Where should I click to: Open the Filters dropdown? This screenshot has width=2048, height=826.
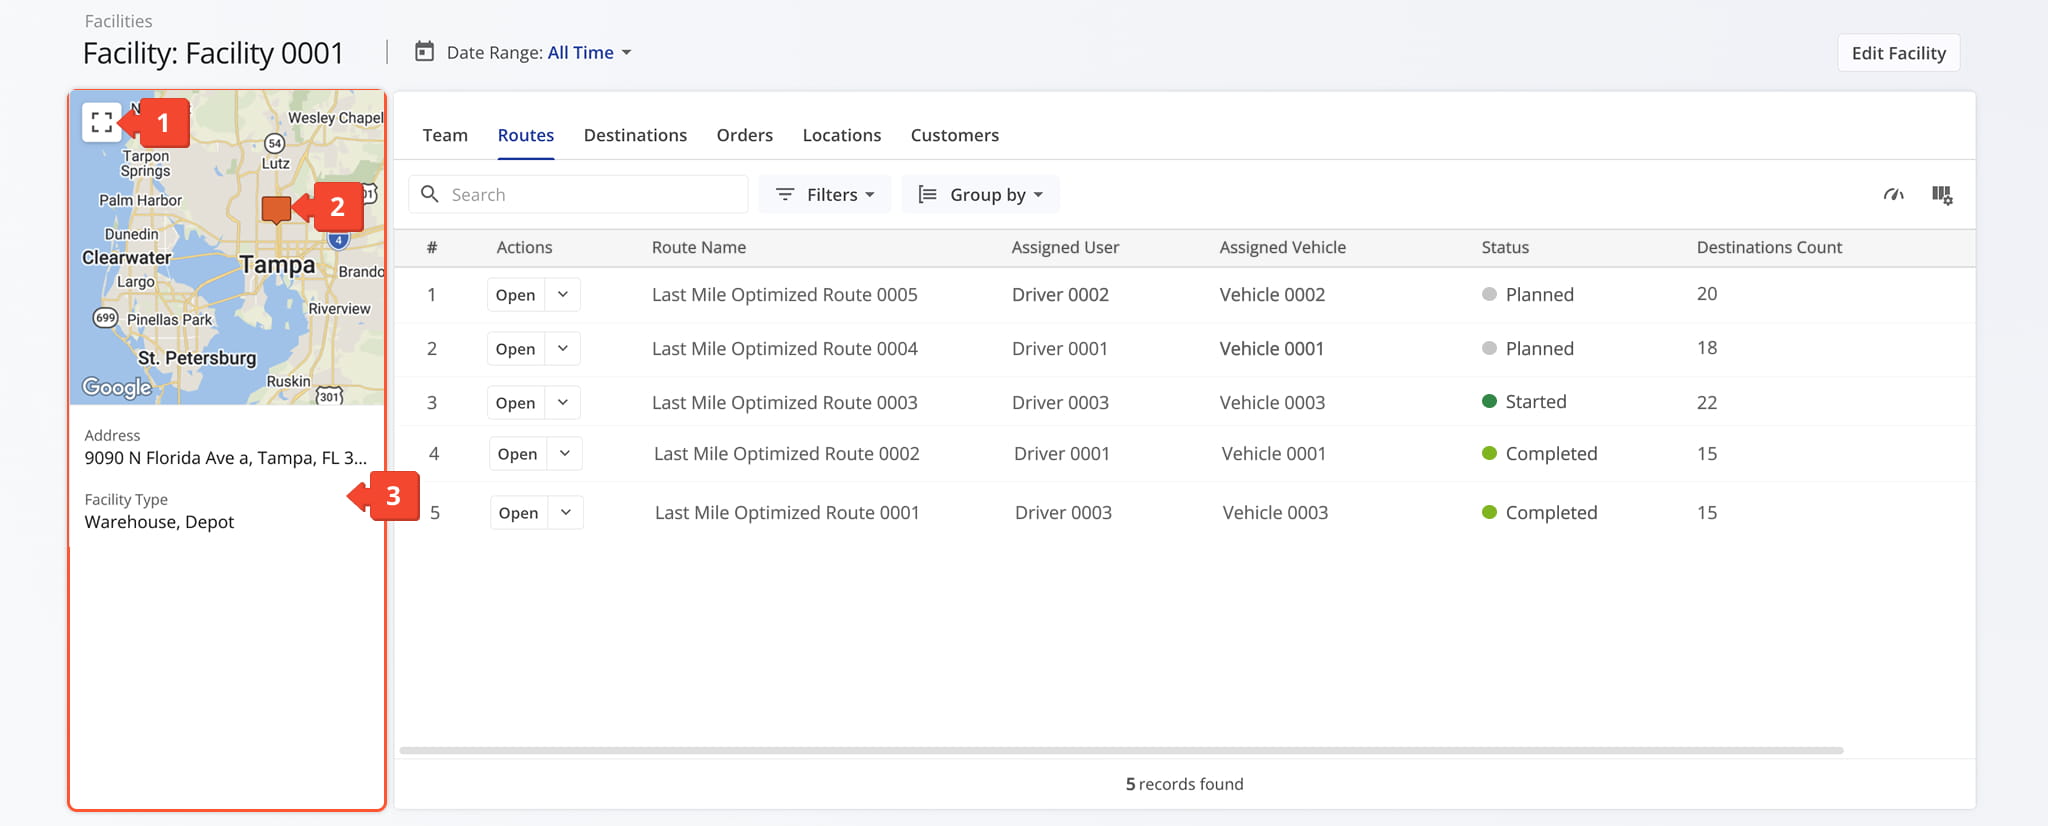pos(825,195)
